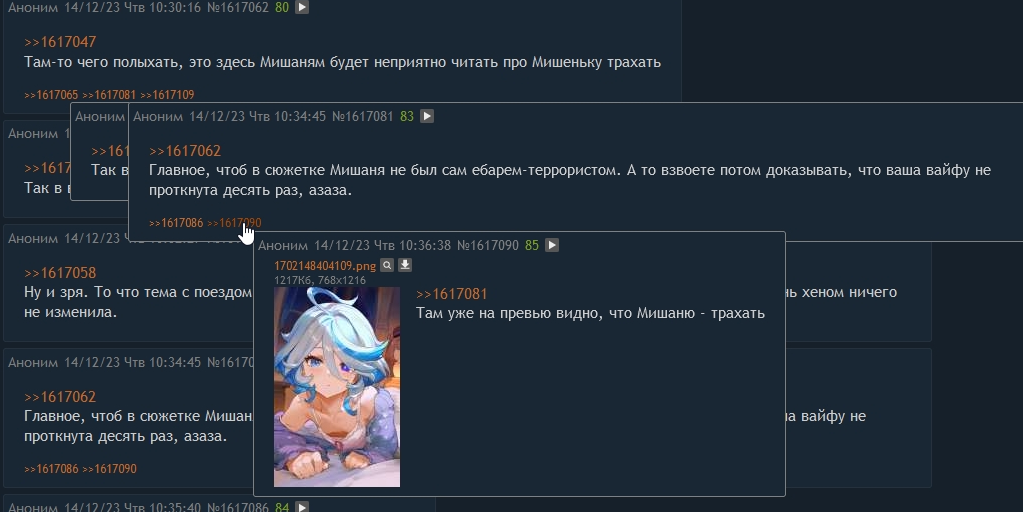Follow the >>1617047 quote link in the top post
Viewport: 1023px width, 512px height.
60,42
